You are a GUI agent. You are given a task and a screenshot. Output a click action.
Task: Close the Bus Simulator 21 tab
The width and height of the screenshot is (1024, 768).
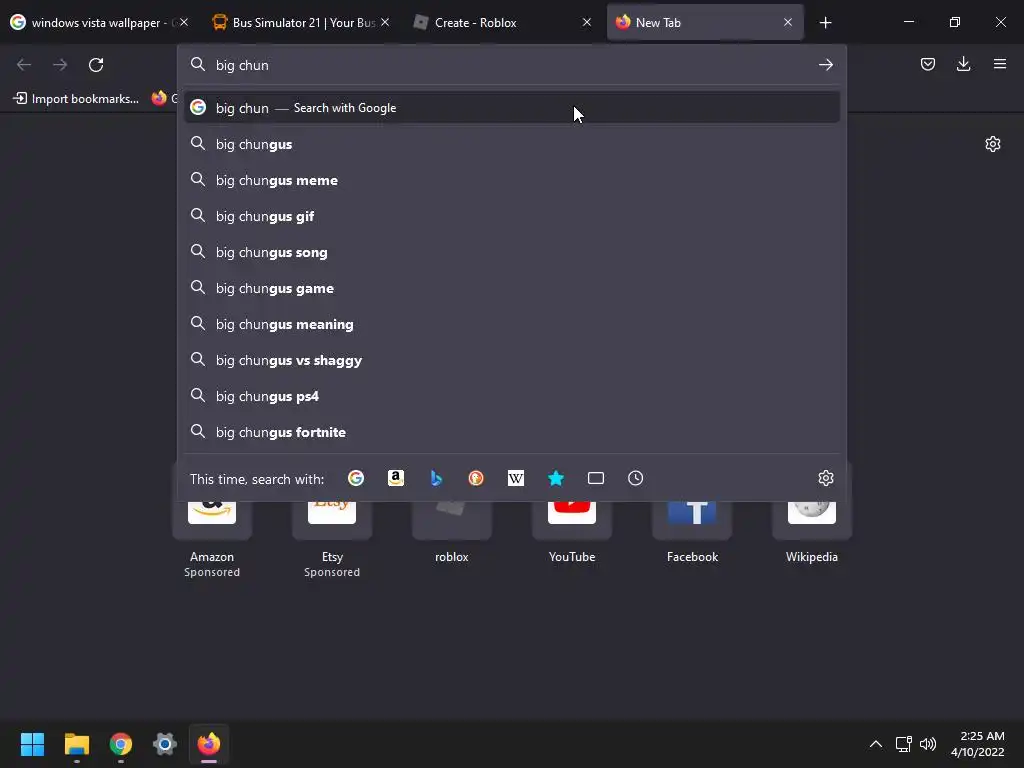pos(385,22)
